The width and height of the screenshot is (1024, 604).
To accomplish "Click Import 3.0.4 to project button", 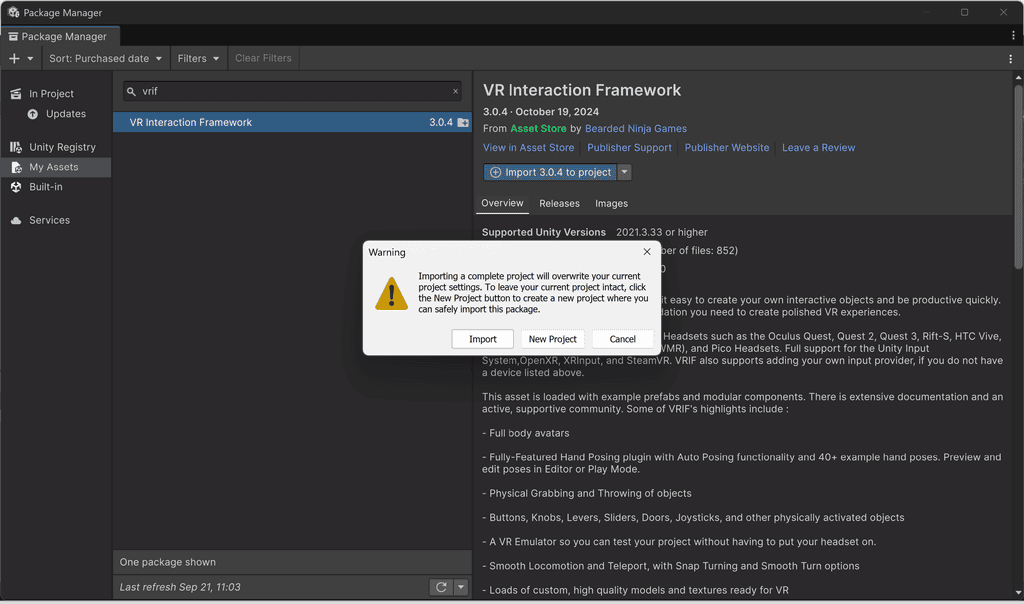I will pyautogui.click(x=551, y=172).
